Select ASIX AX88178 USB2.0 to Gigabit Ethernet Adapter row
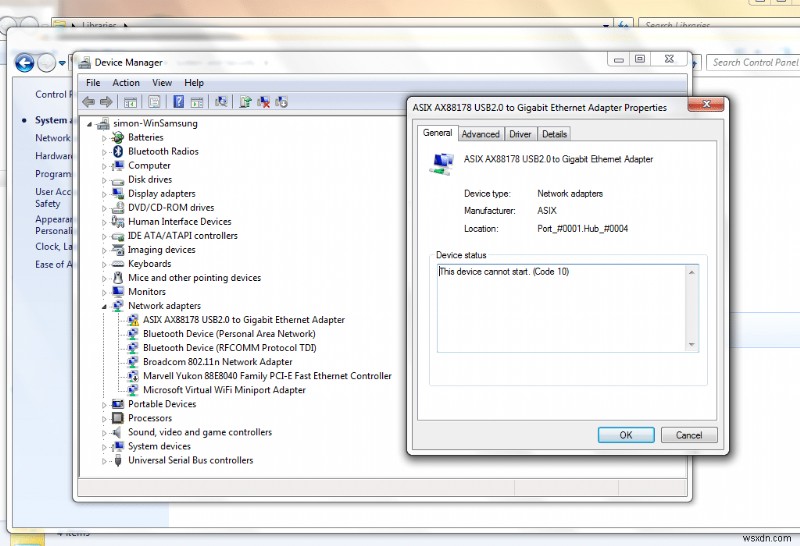Viewport: 800px width, 546px height. [243, 320]
